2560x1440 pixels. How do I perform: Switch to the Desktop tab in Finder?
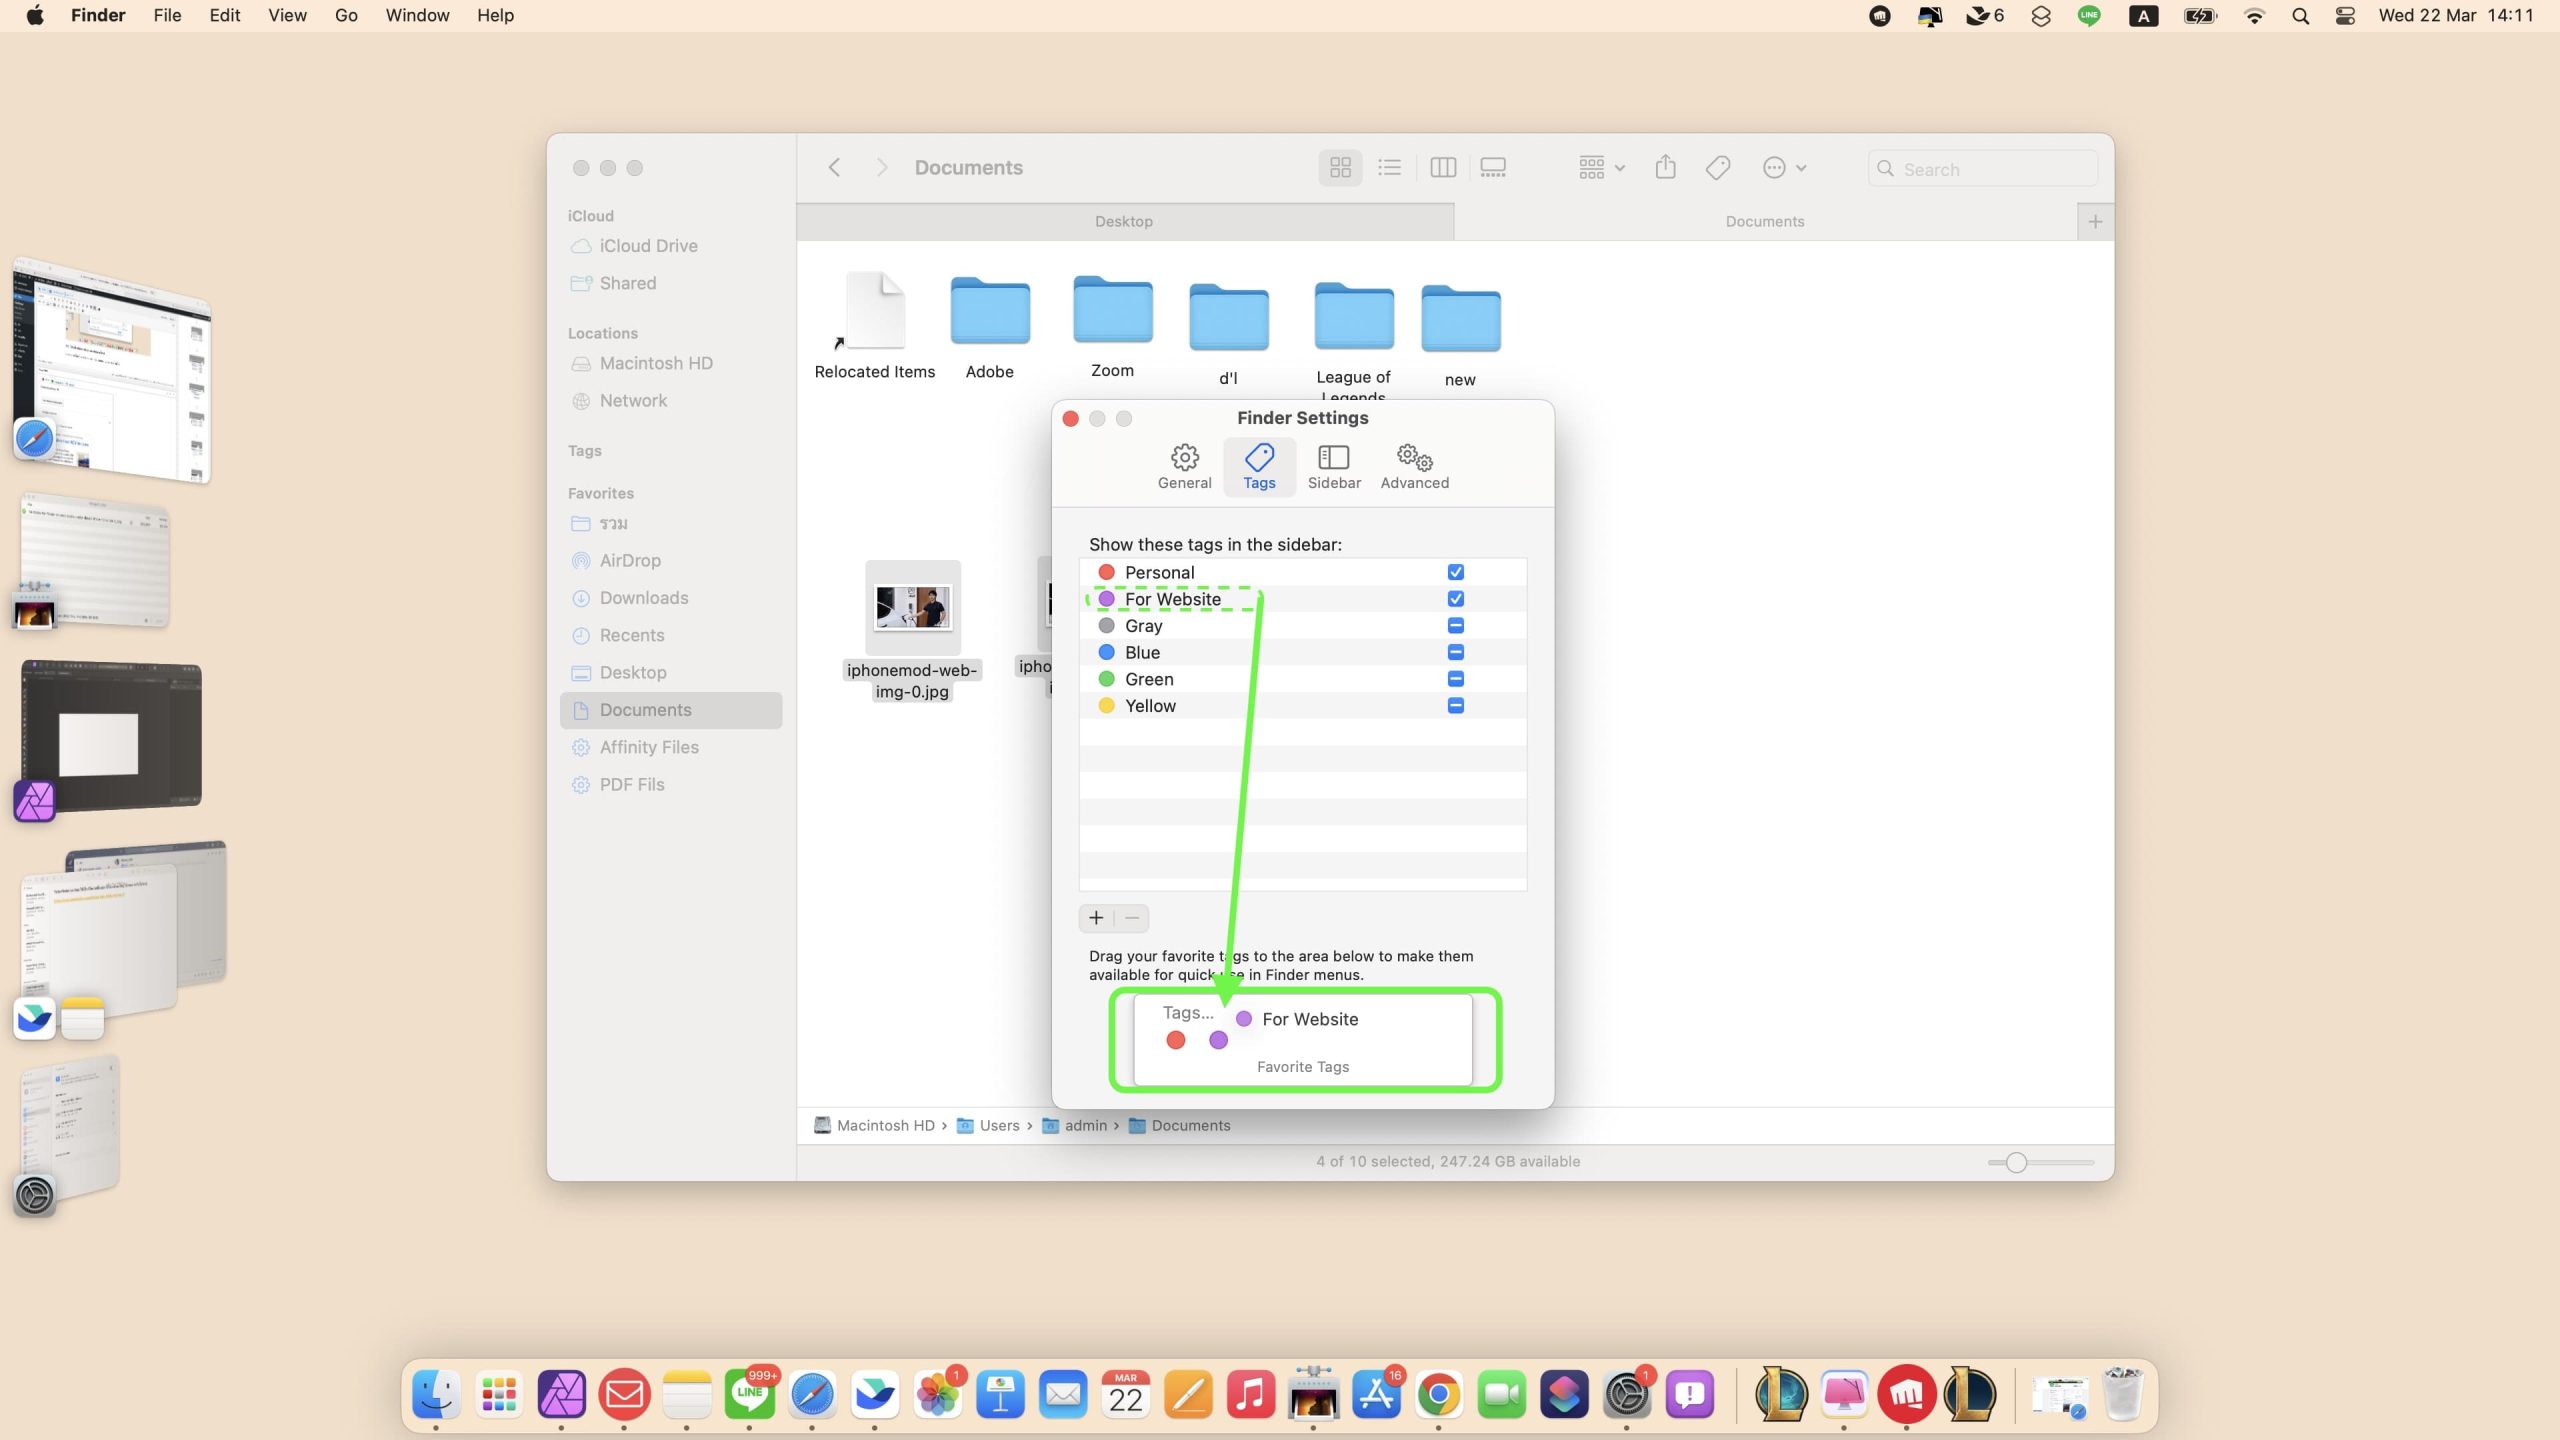click(x=1123, y=221)
